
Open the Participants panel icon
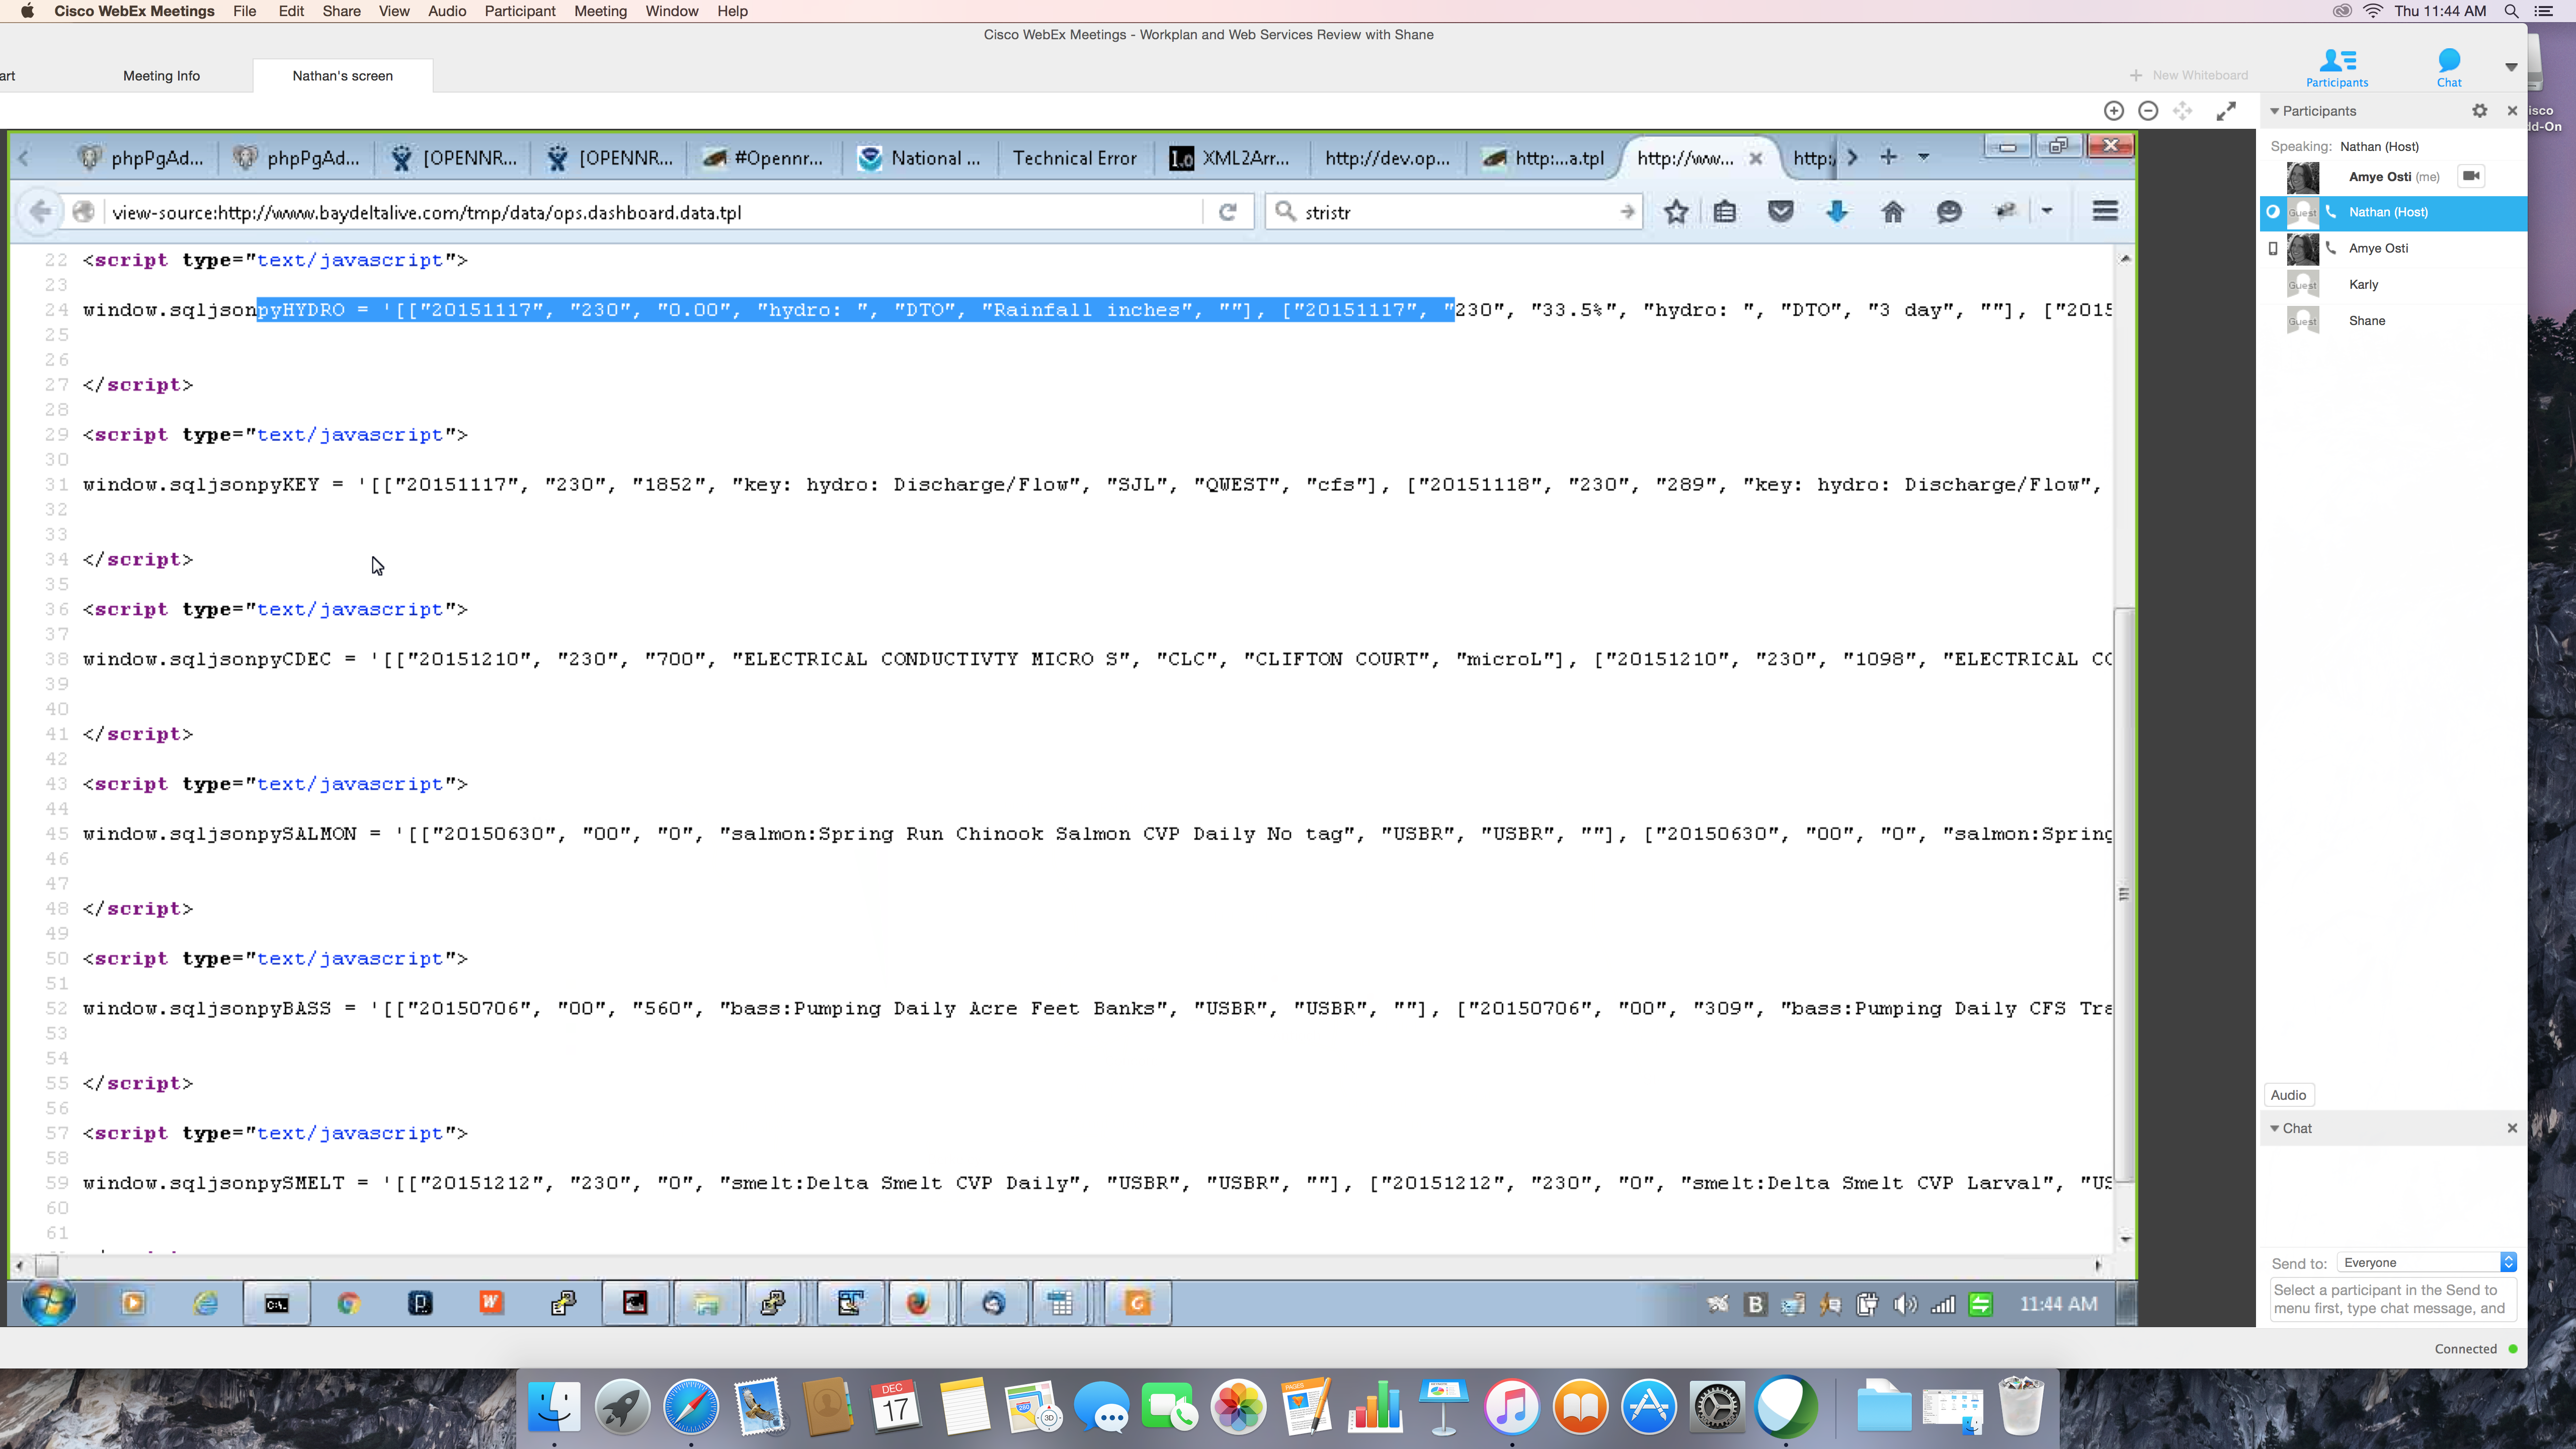[2337, 68]
